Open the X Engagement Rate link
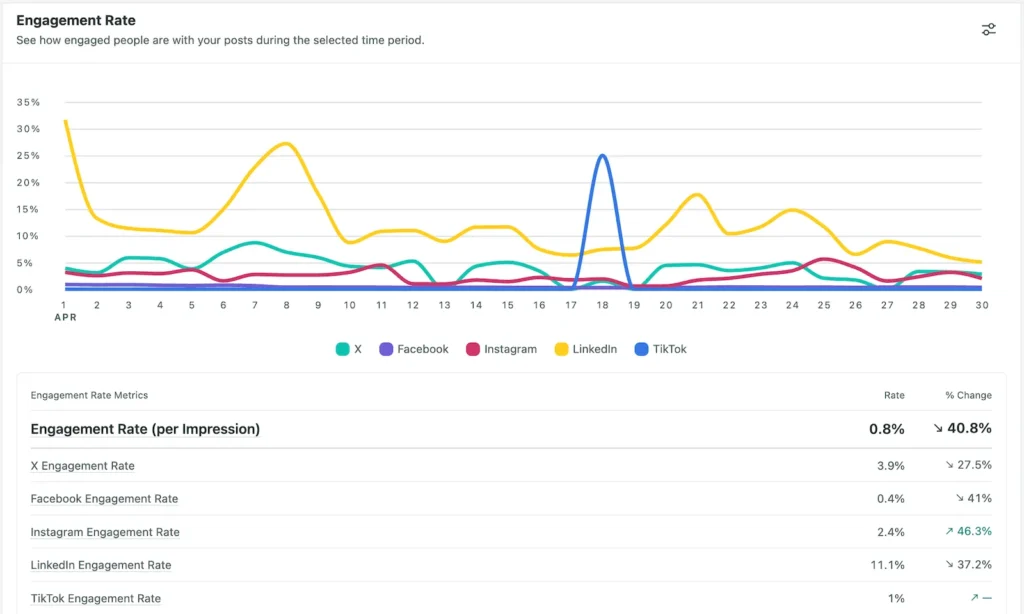The image size is (1024, 614). click(x=82, y=465)
